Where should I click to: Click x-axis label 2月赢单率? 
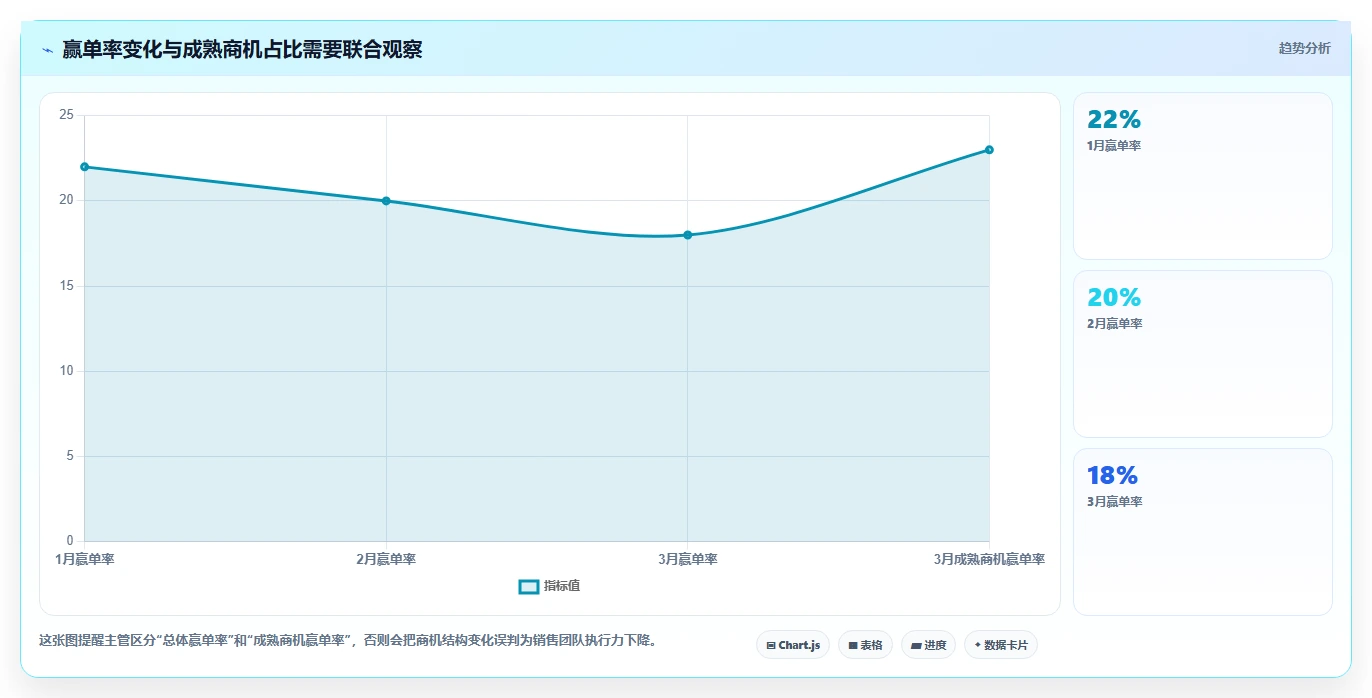point(386,559)
